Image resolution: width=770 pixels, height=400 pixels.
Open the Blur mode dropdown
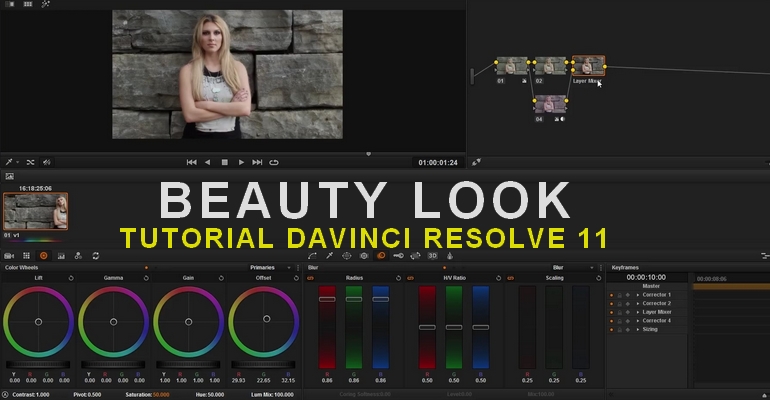tap(573, 267)
